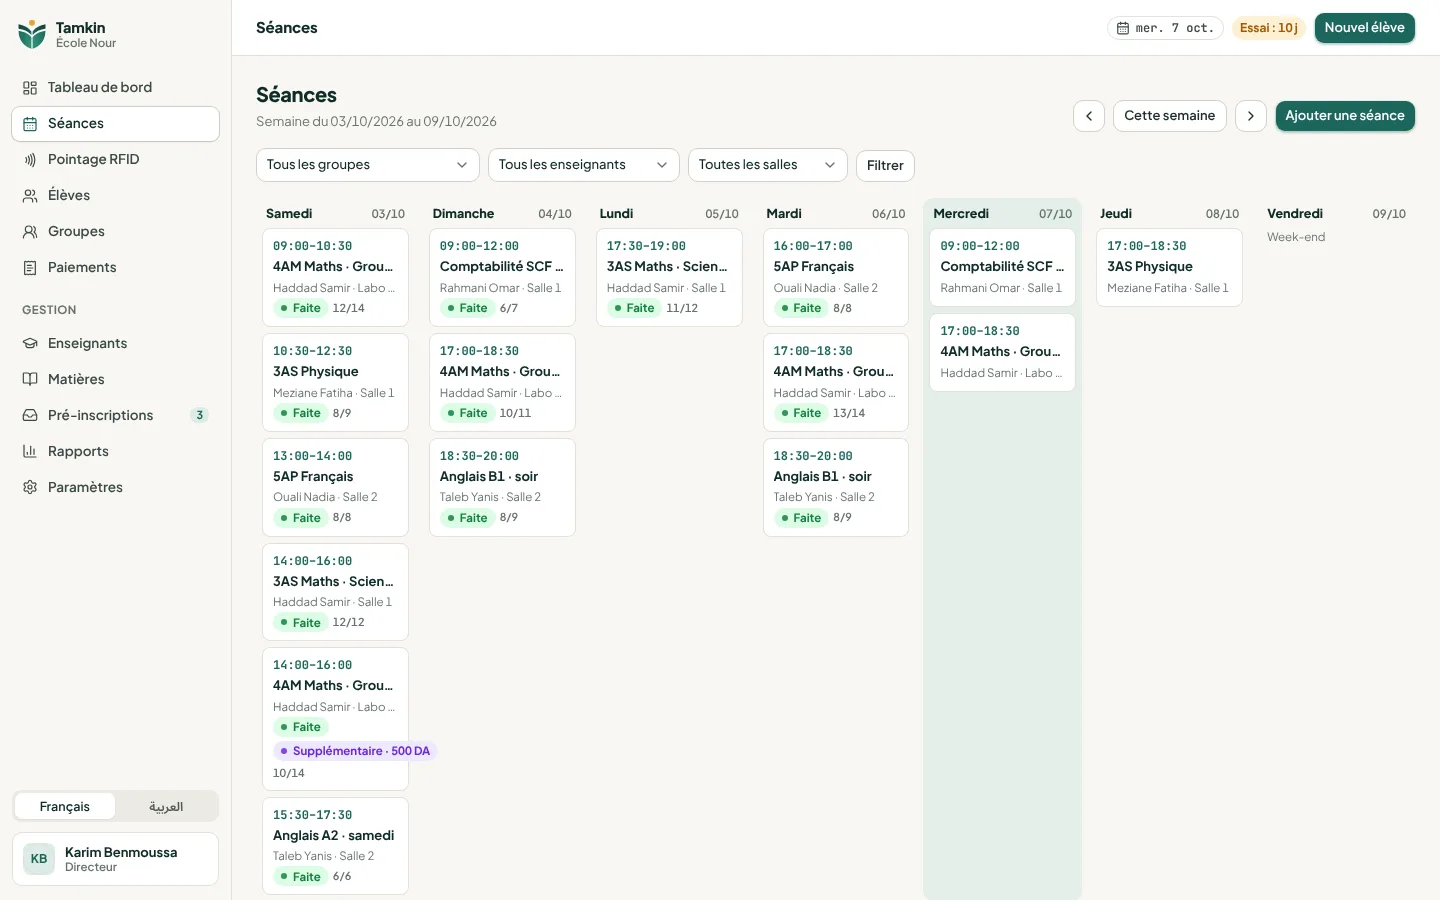The height and width of the screenshot is (900, 1440).
Task: Click the Tamkin leaf logo icon
Action: pyautogui.click(x=32, y=34)
